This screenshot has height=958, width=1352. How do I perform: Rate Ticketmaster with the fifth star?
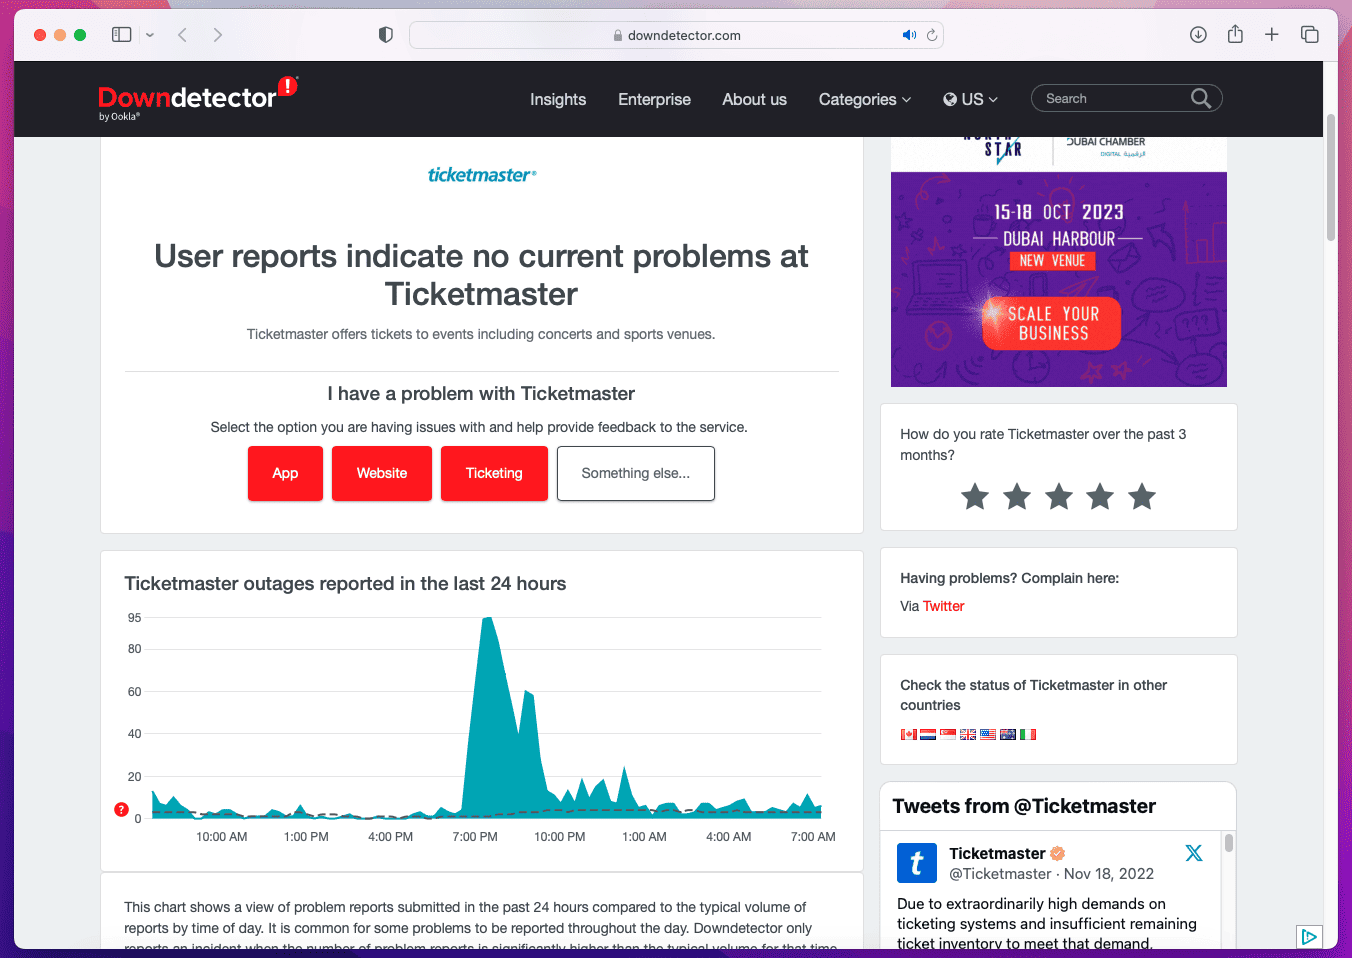pyautogui.click(x=1141, y=497)
